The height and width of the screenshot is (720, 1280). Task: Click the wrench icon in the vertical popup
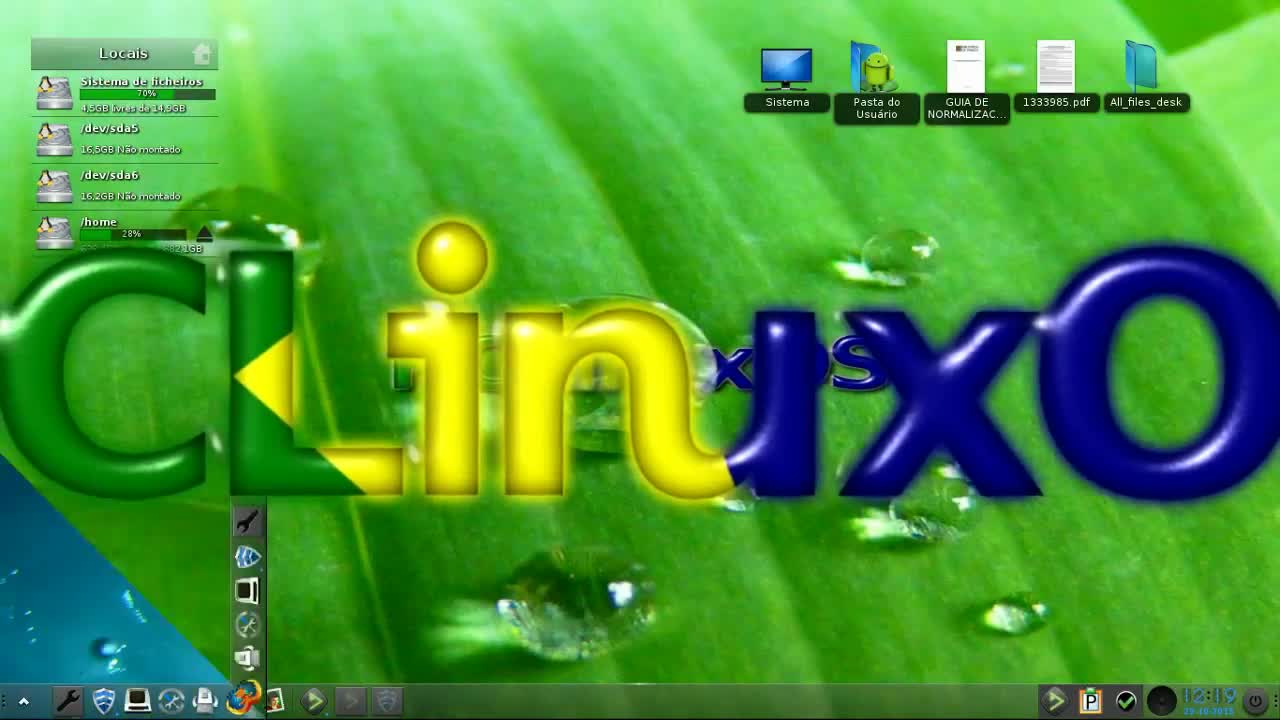tap(247, 521)
